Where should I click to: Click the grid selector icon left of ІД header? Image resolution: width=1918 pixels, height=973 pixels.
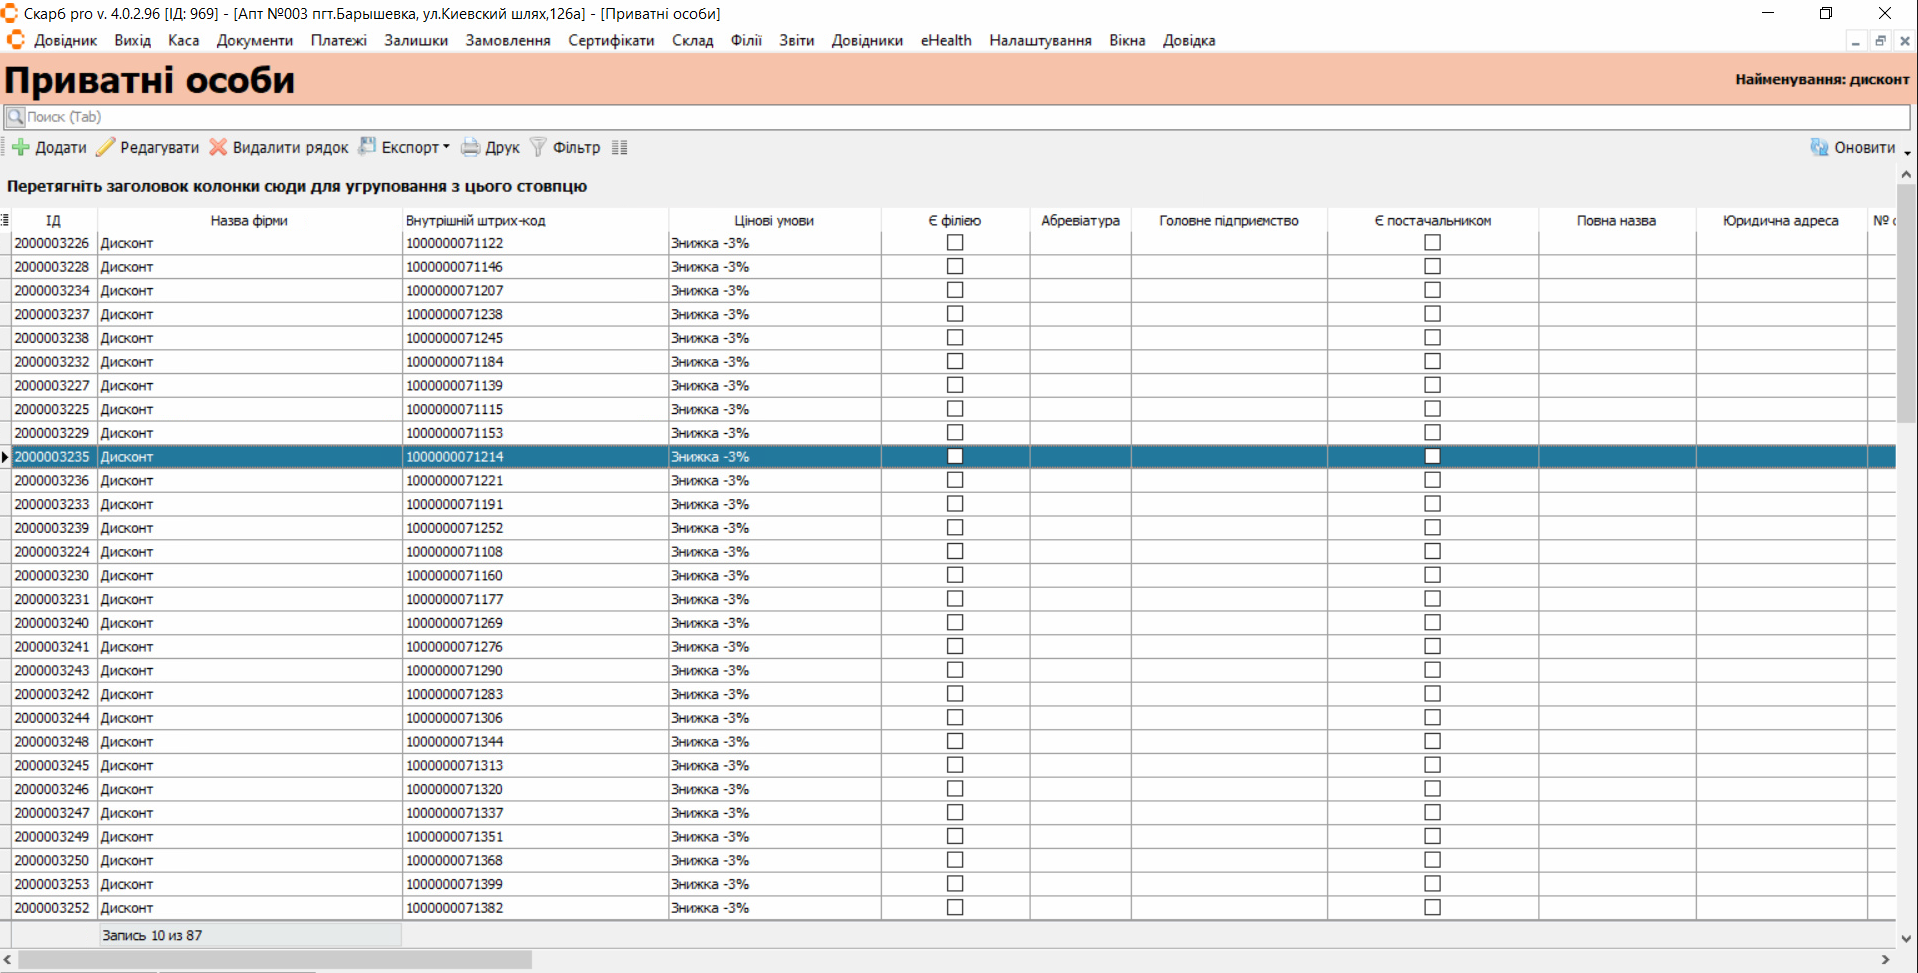(x=5, y=221)
